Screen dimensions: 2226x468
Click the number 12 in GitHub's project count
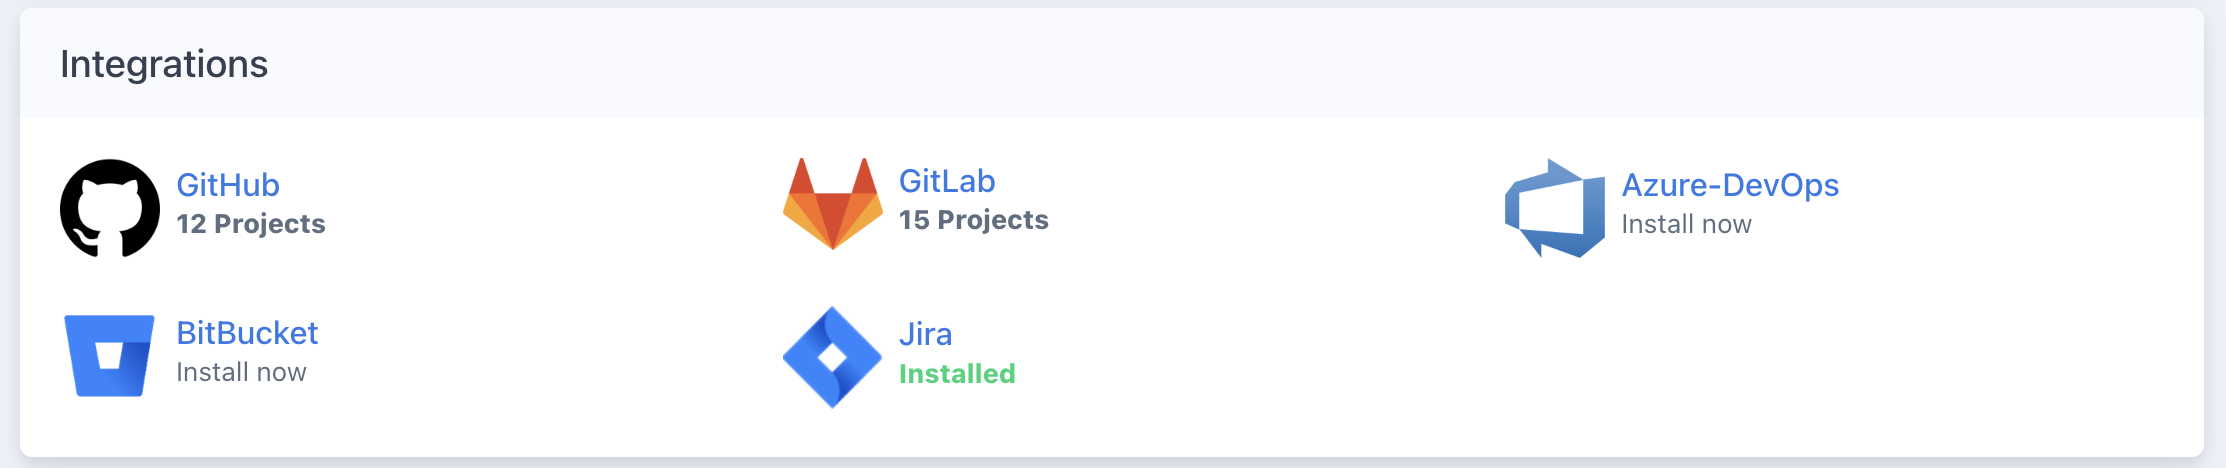191,224
